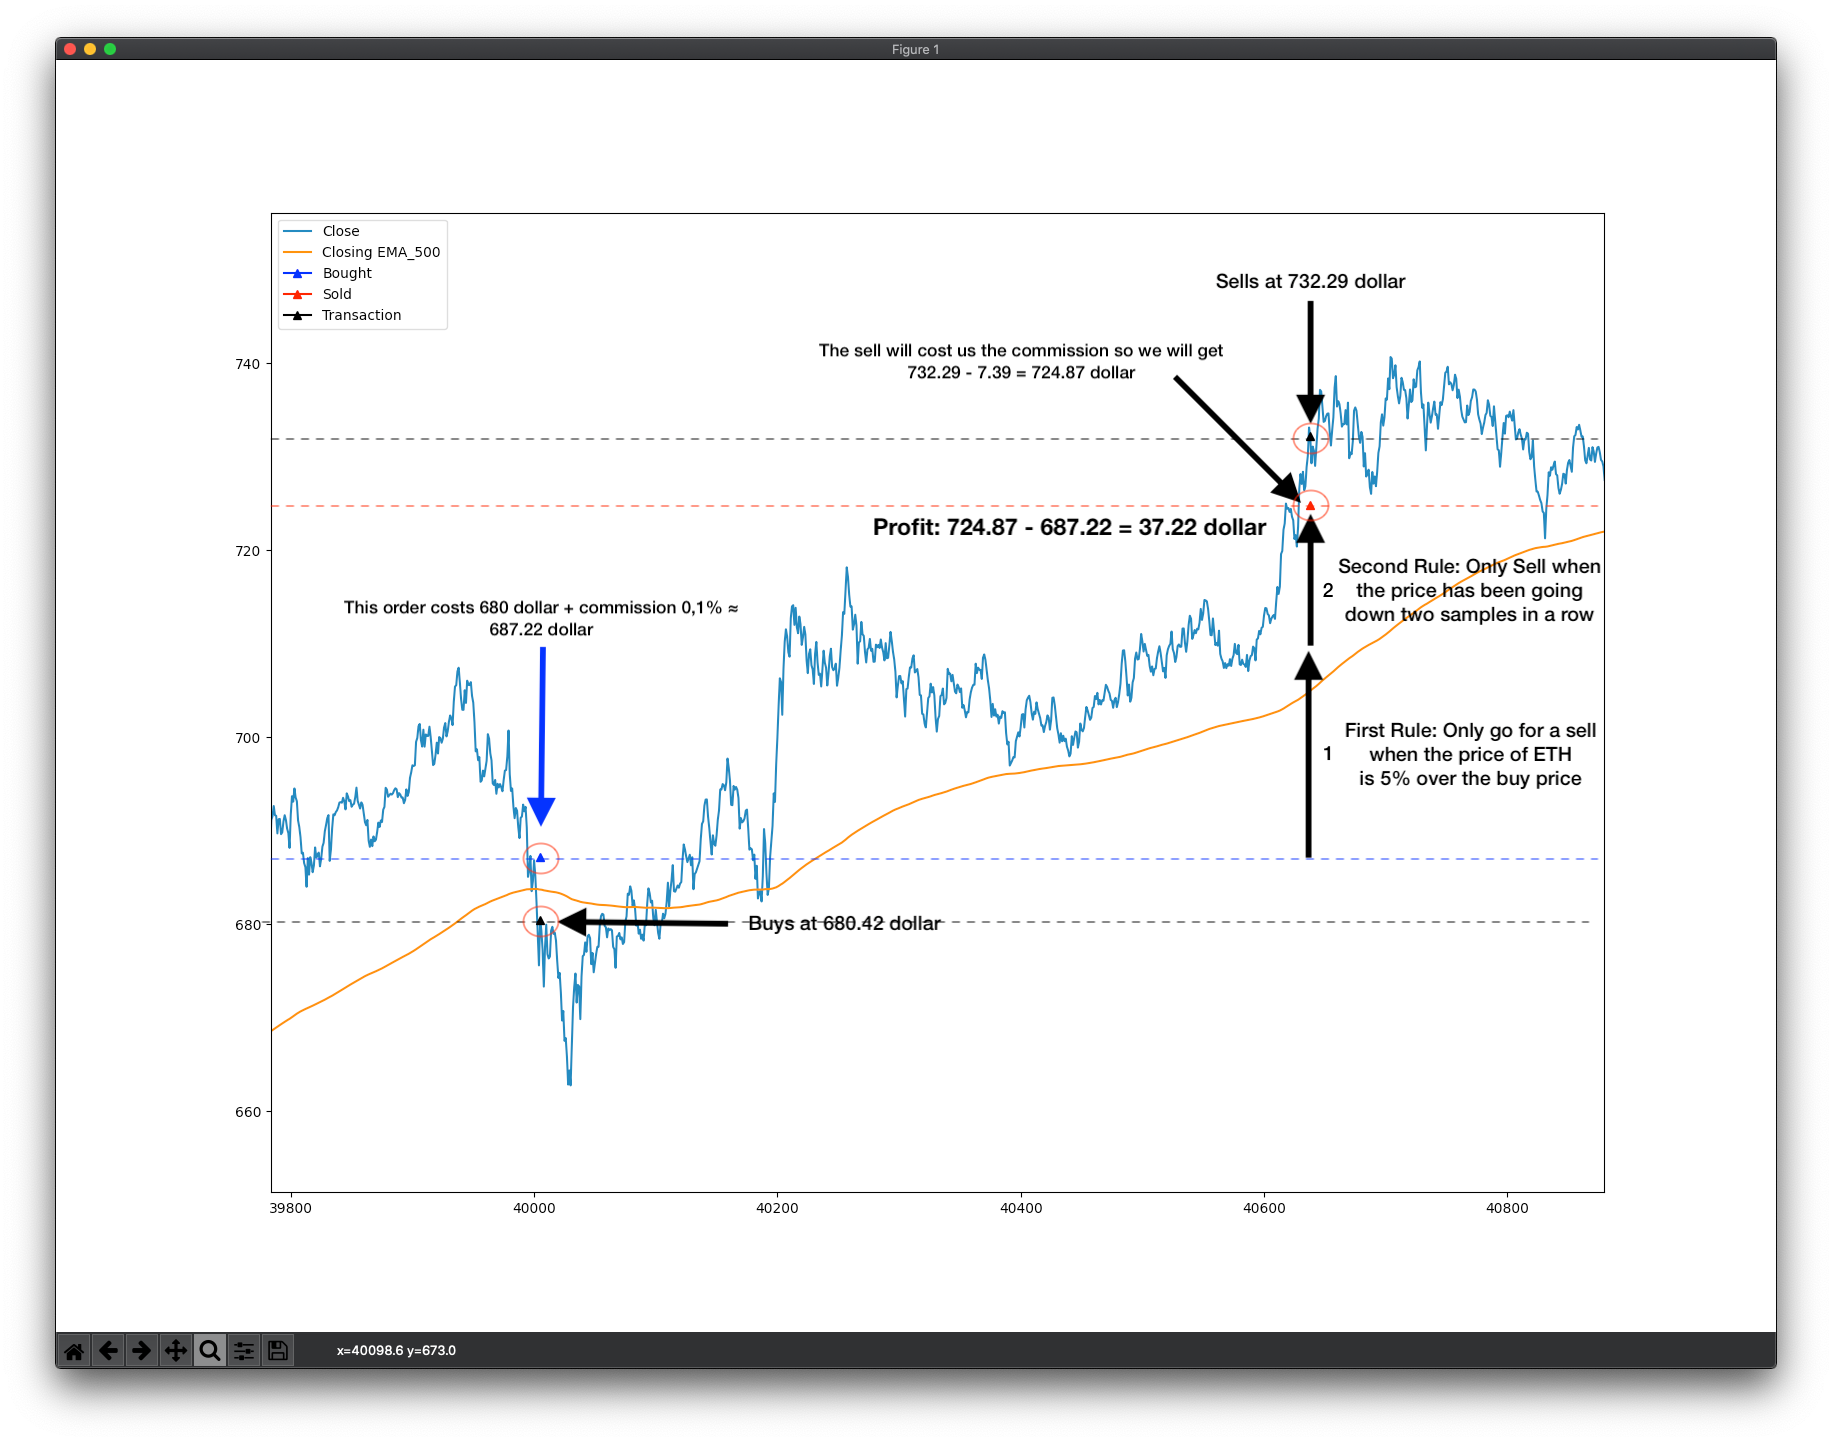Toggle the Close line legend entry
Image resolution: width=1832 pixels, height=1442 pixels.
pos(340,230)
